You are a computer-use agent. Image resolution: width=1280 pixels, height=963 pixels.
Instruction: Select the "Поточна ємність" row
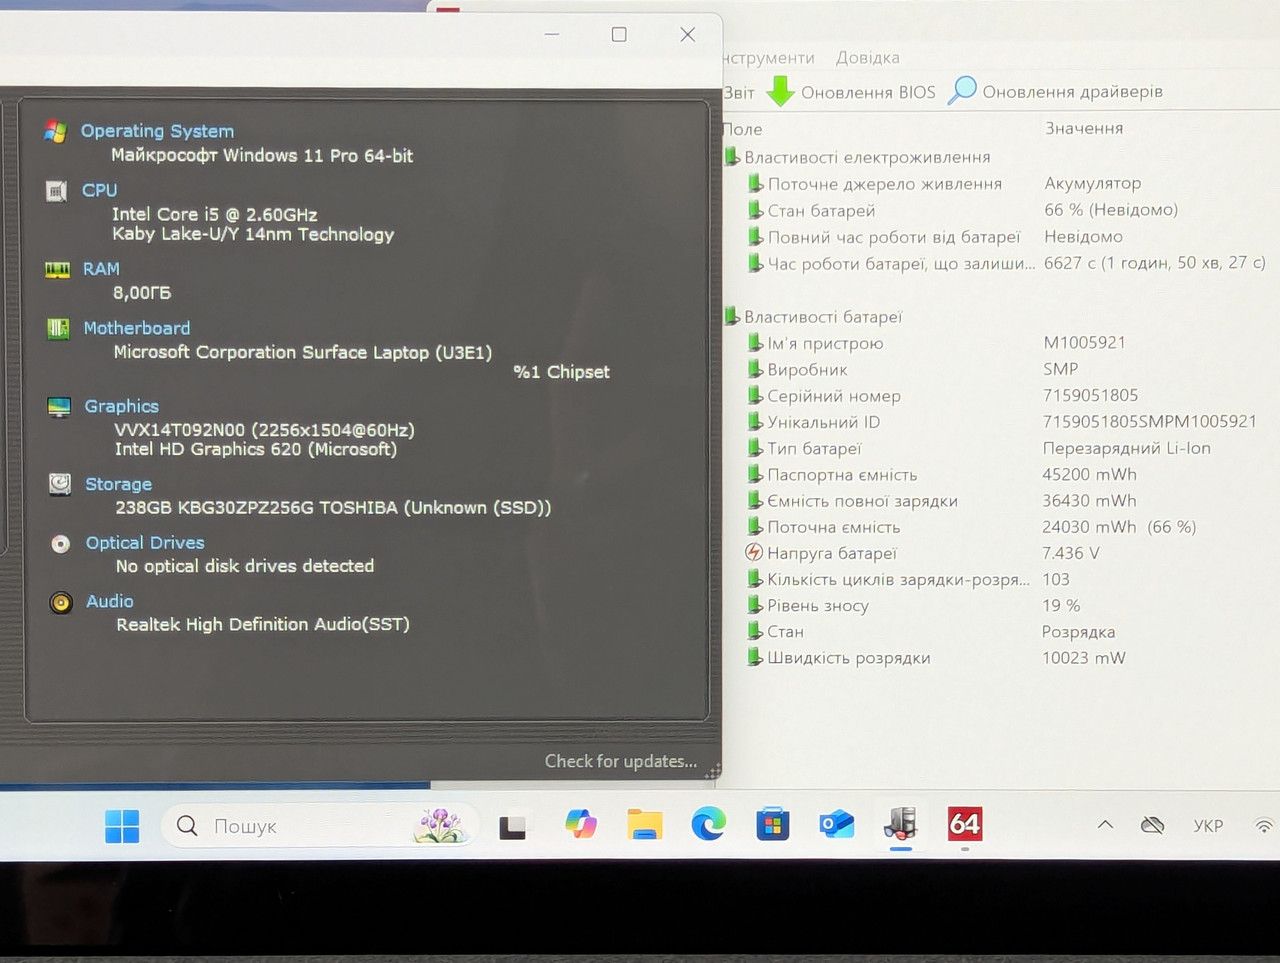1000,527
